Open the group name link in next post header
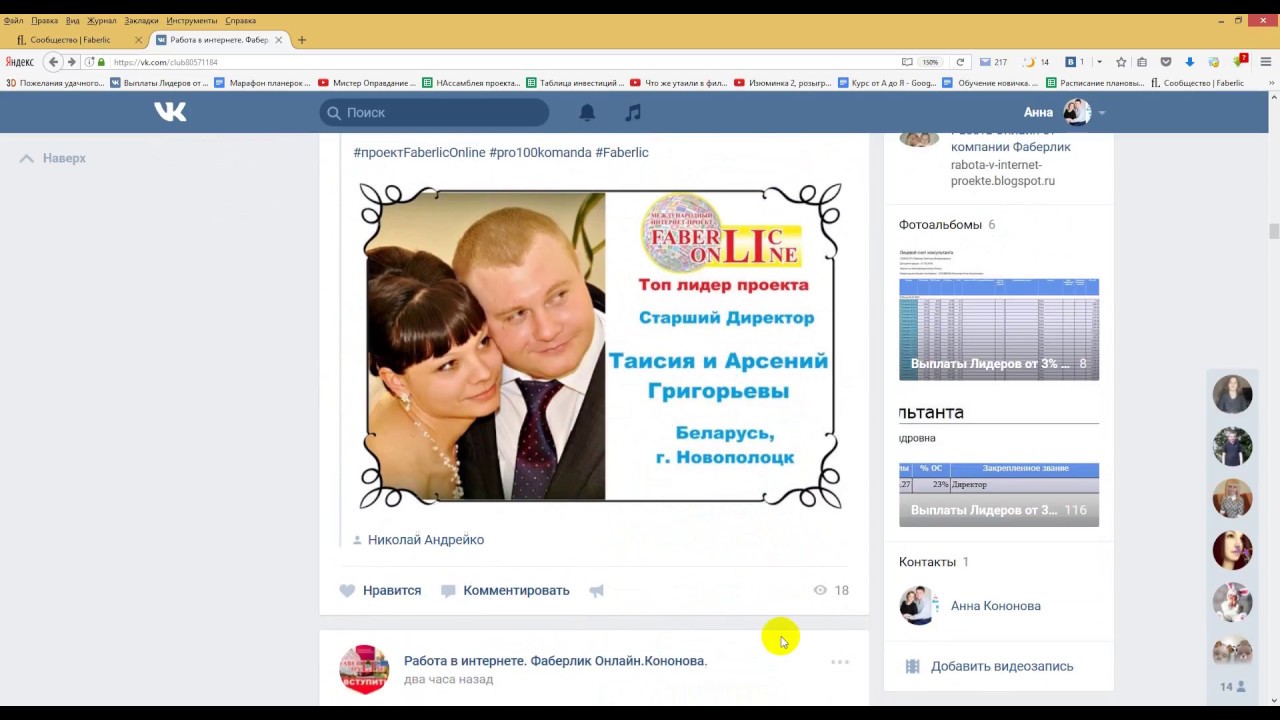 point(555,661)
